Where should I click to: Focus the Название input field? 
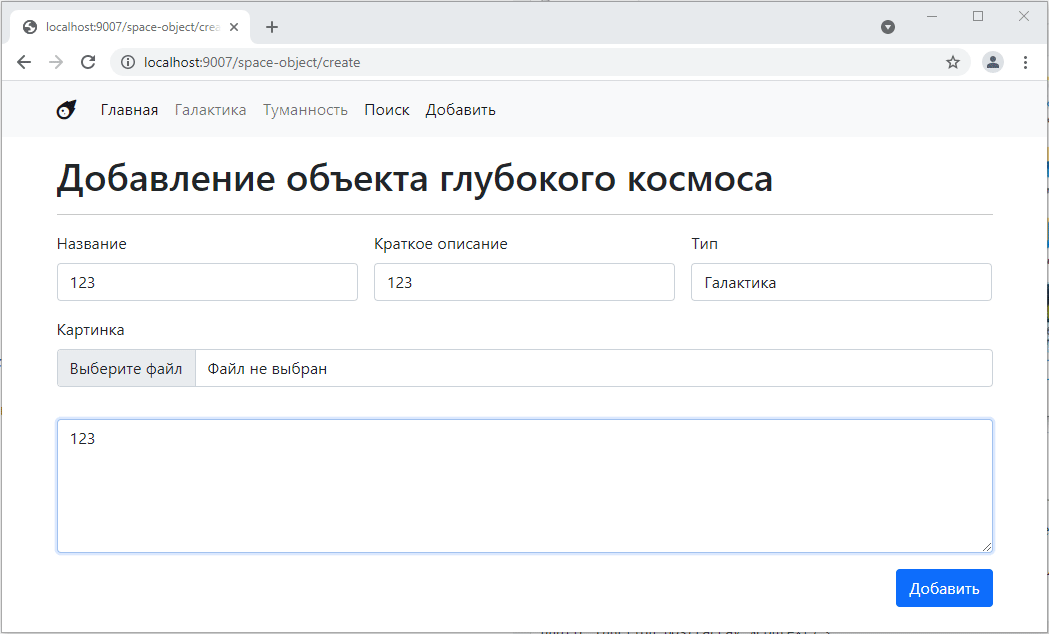coord(207,282)
